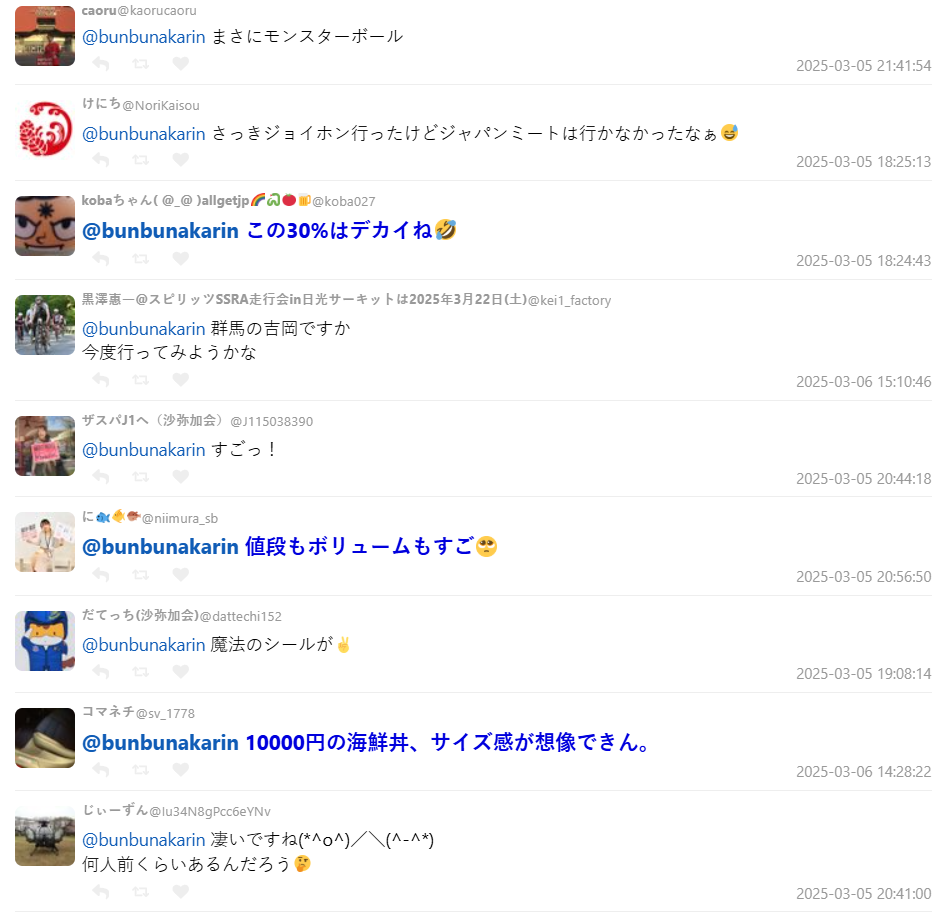
Task: Open timestamp 2025-03-05 20:41:00
Action: click(863, 894)
